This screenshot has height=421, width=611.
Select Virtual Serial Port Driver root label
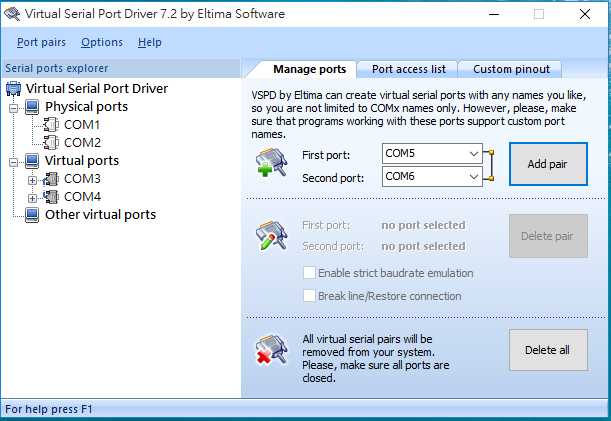97,88
